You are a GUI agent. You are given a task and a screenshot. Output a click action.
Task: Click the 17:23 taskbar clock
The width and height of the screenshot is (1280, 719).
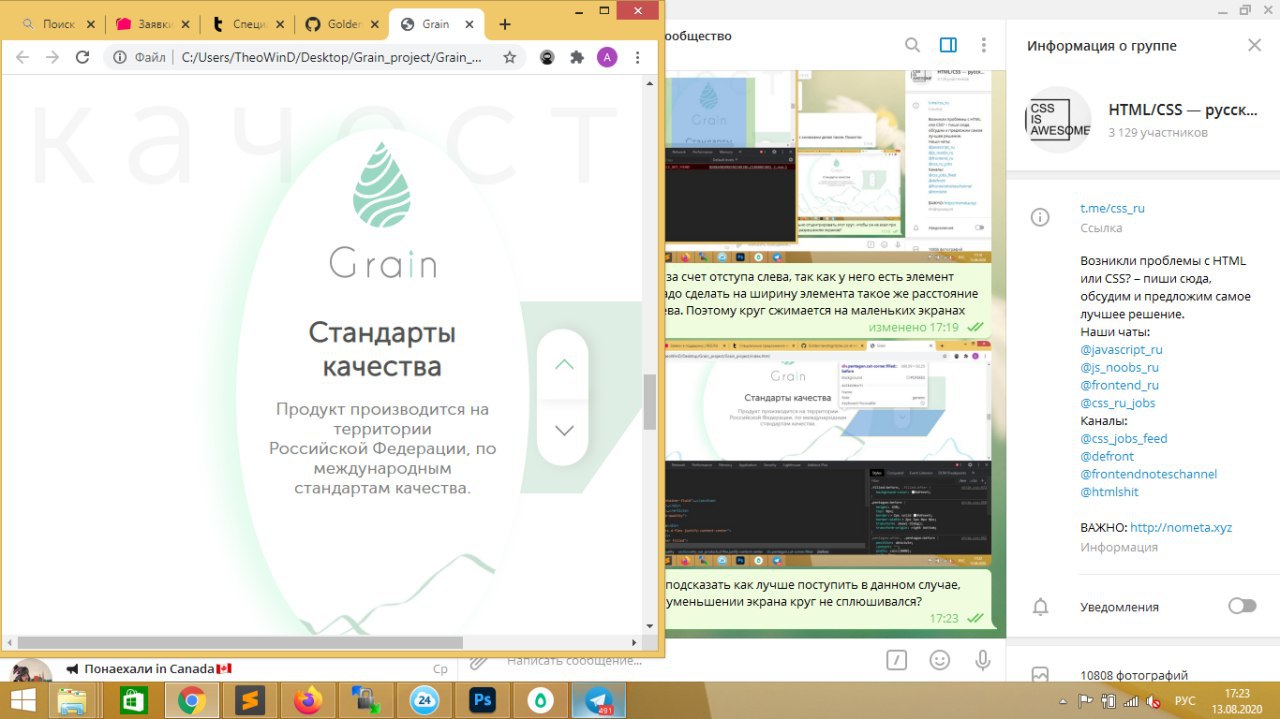pos(1237,693)
